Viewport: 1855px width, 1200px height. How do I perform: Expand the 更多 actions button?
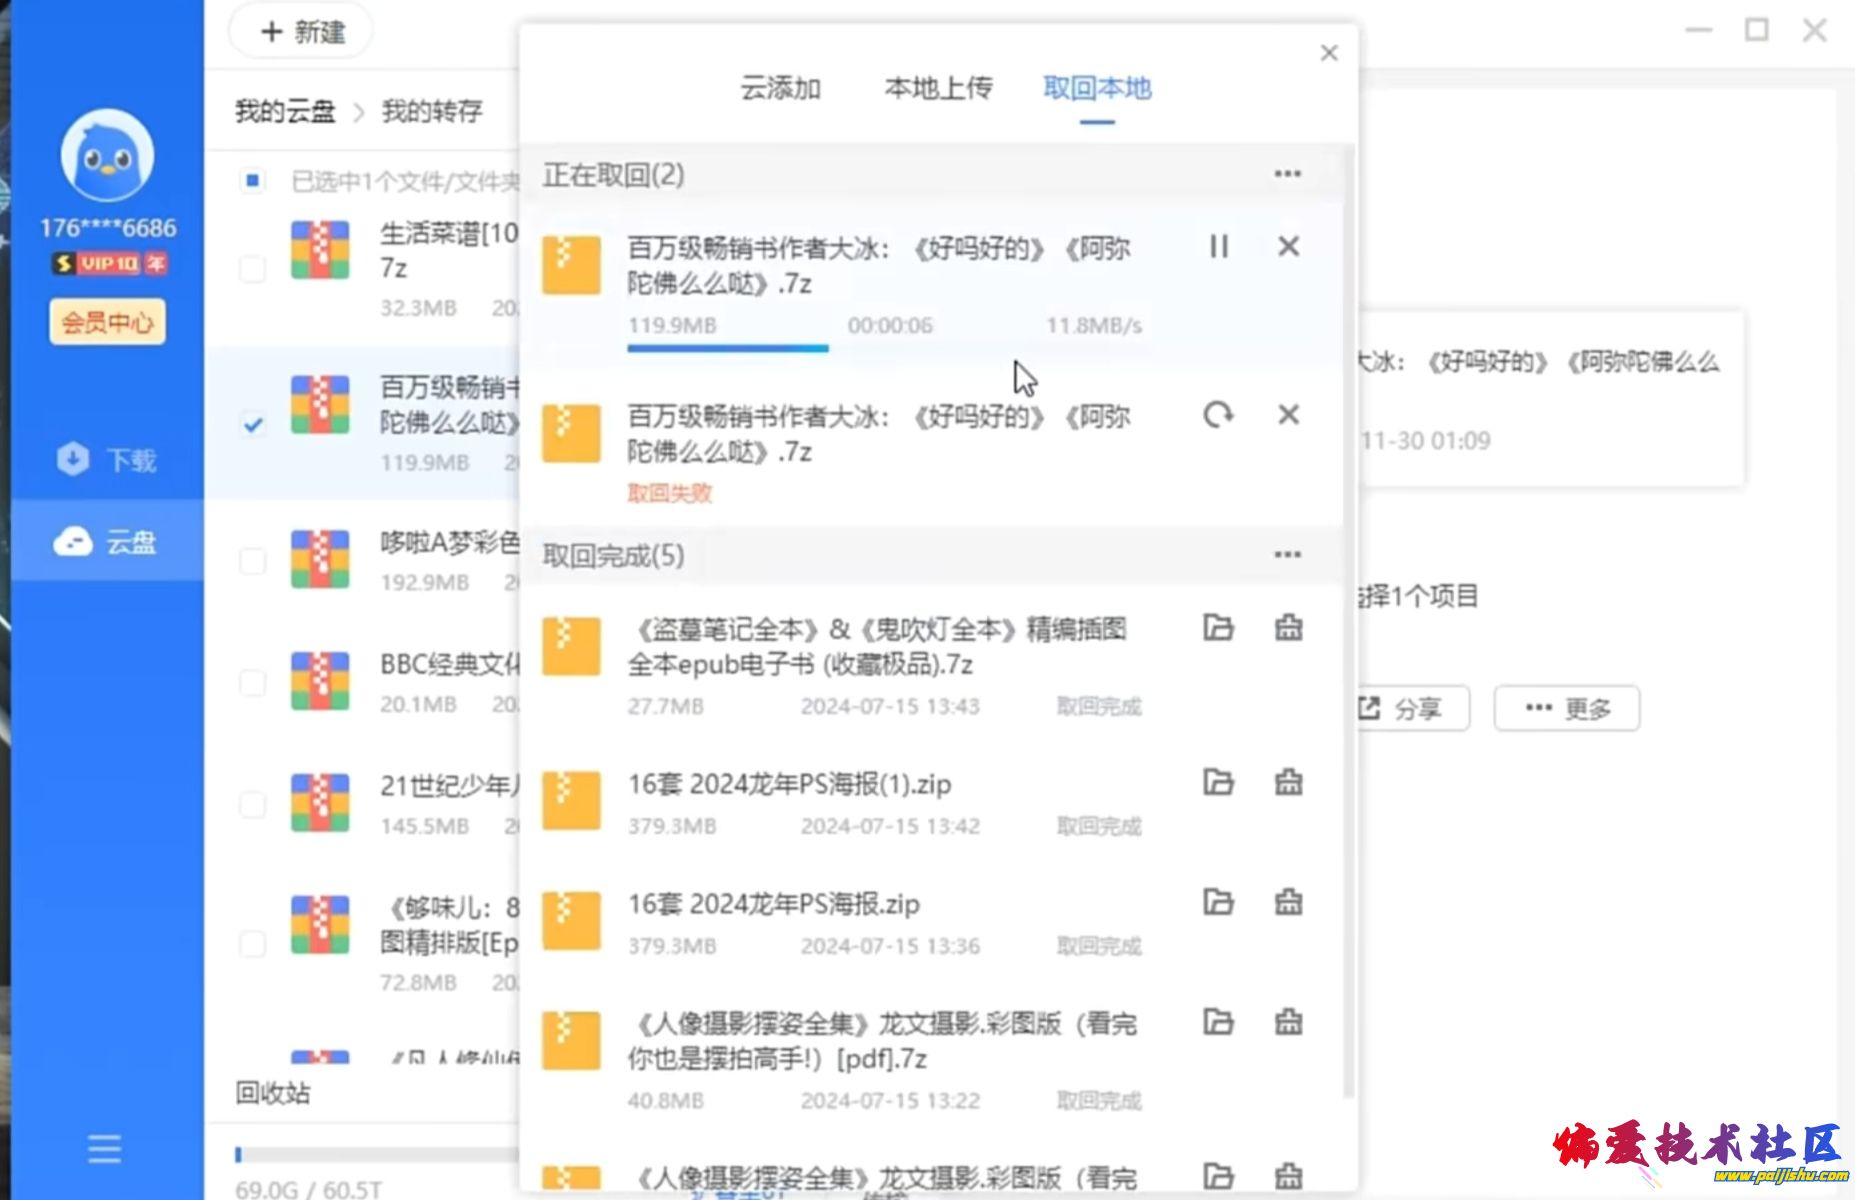click(1566, 709)
